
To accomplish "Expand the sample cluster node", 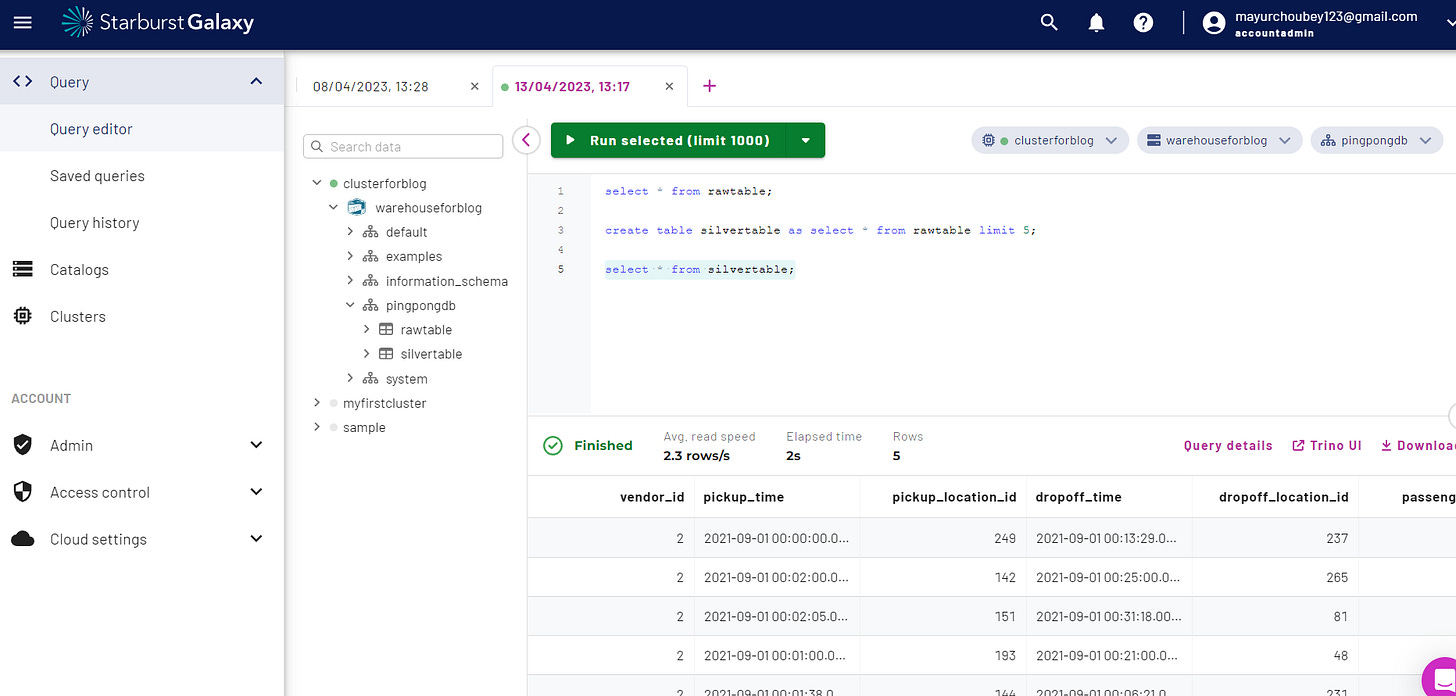I will (x=317, y=427).
